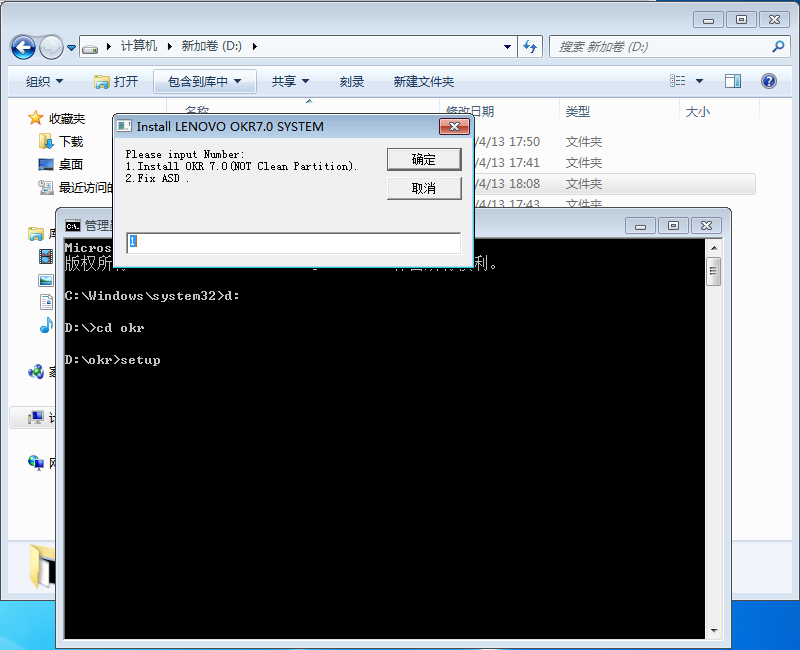Click the Explorer forward arrow button

pos(51,48)
